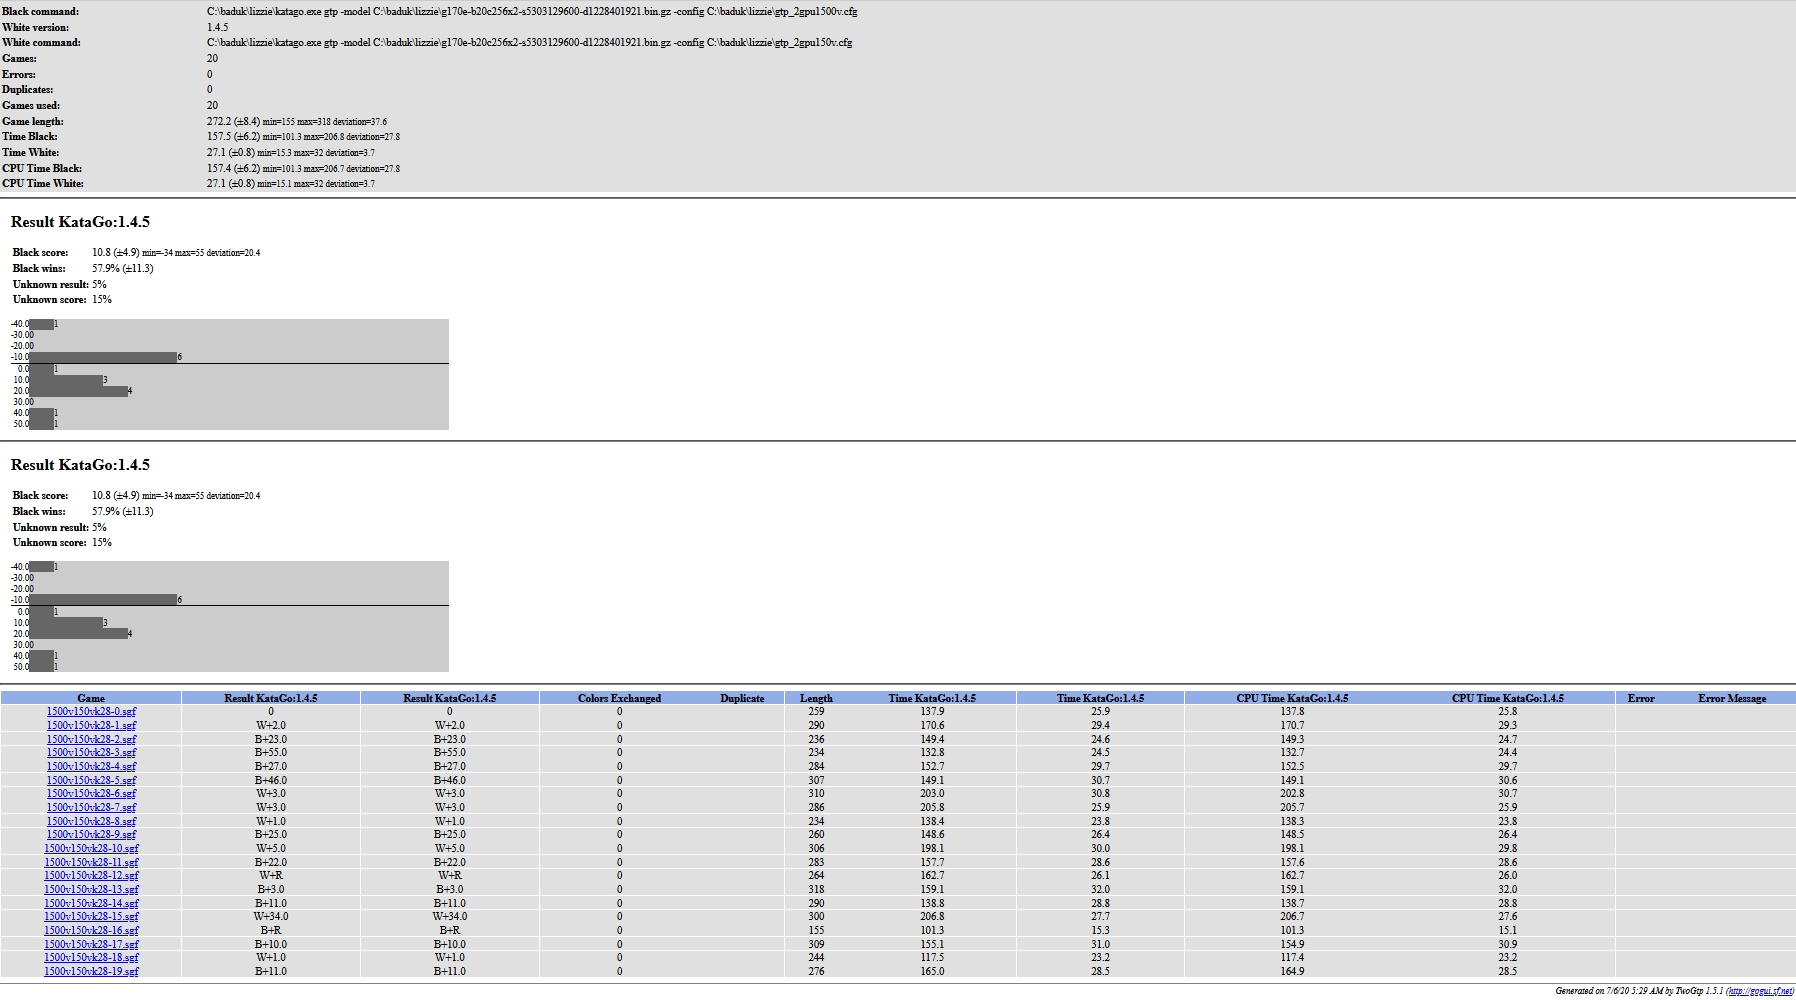Click the "Game length:" label
This screenshot has width=1796, height=1000.
32,121
